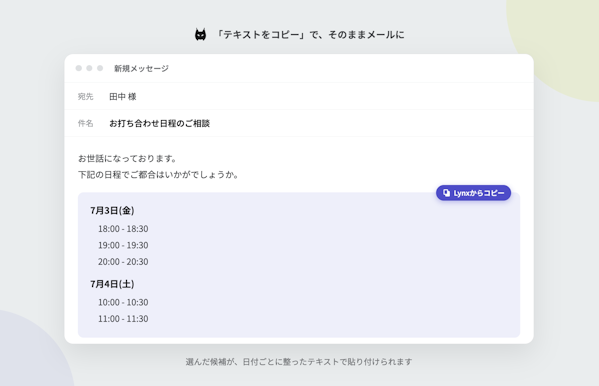Click the 7月4日(土) date heading

tap(112, 284)
